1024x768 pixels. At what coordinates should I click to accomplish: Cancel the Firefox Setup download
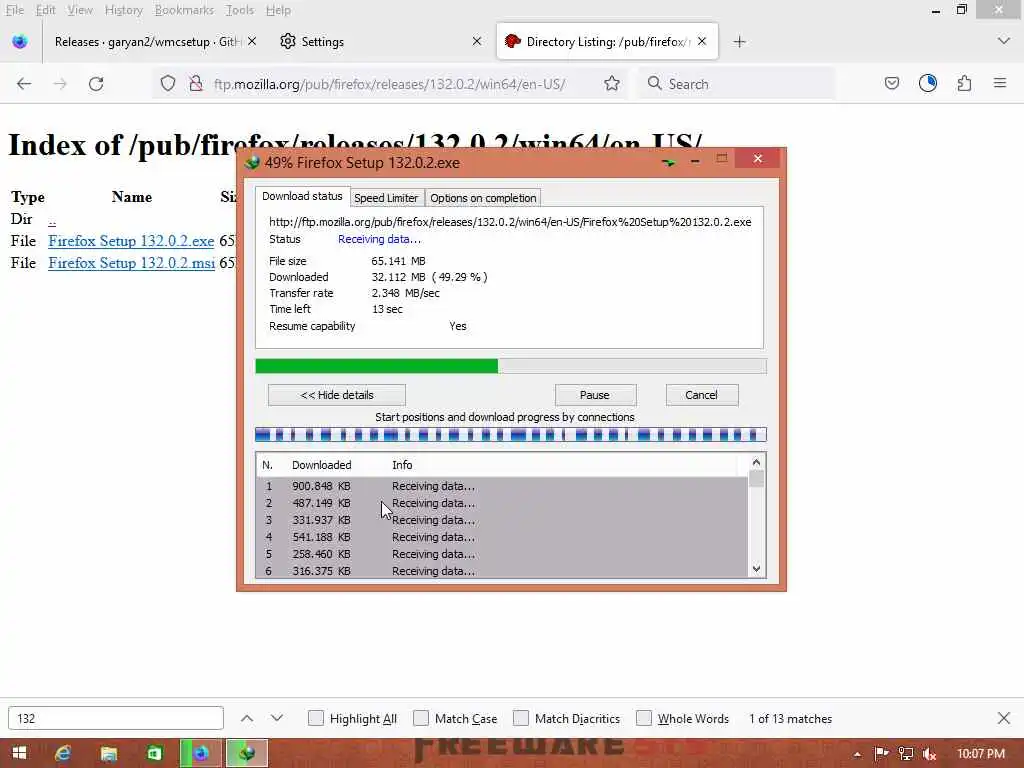point(701,395)
